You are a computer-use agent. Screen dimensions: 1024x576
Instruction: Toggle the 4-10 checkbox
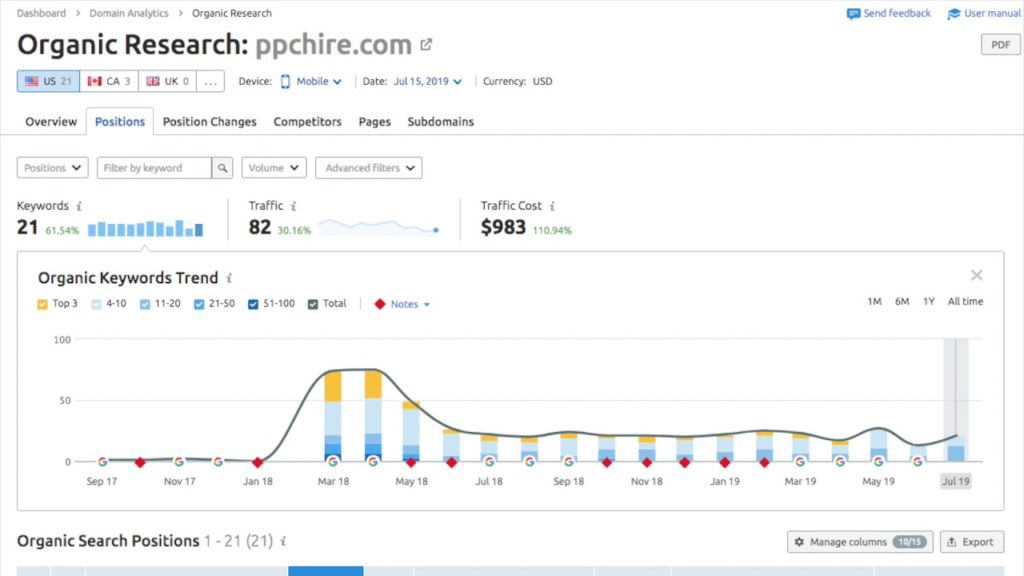(x=97, y=304)
